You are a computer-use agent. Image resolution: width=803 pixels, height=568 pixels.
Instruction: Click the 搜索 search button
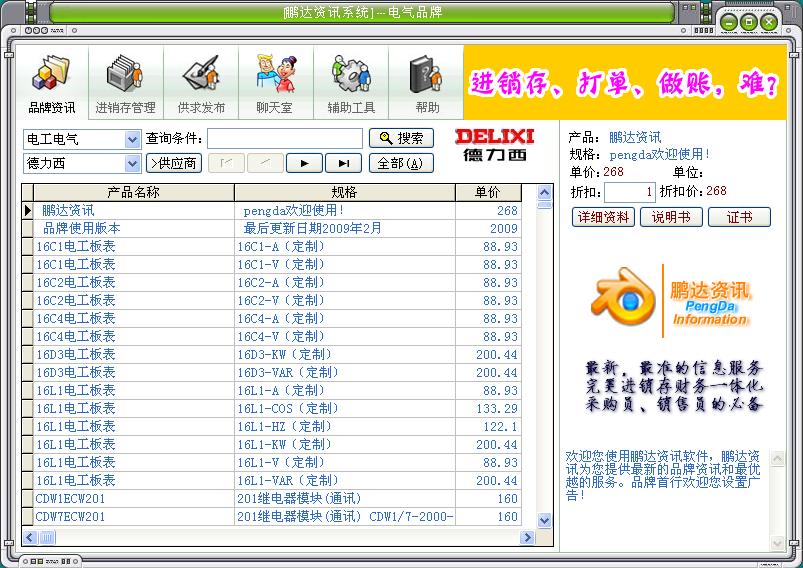pos(401,138)
